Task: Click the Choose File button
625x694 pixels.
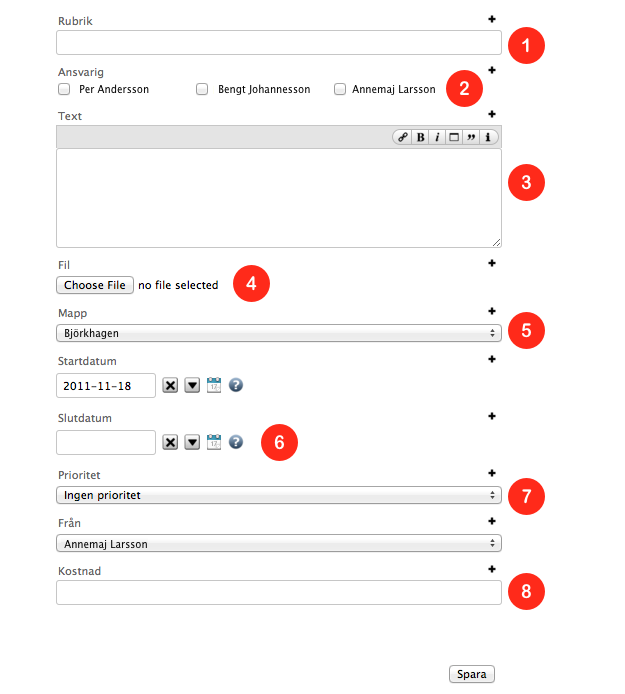Action: coord(95,285)
